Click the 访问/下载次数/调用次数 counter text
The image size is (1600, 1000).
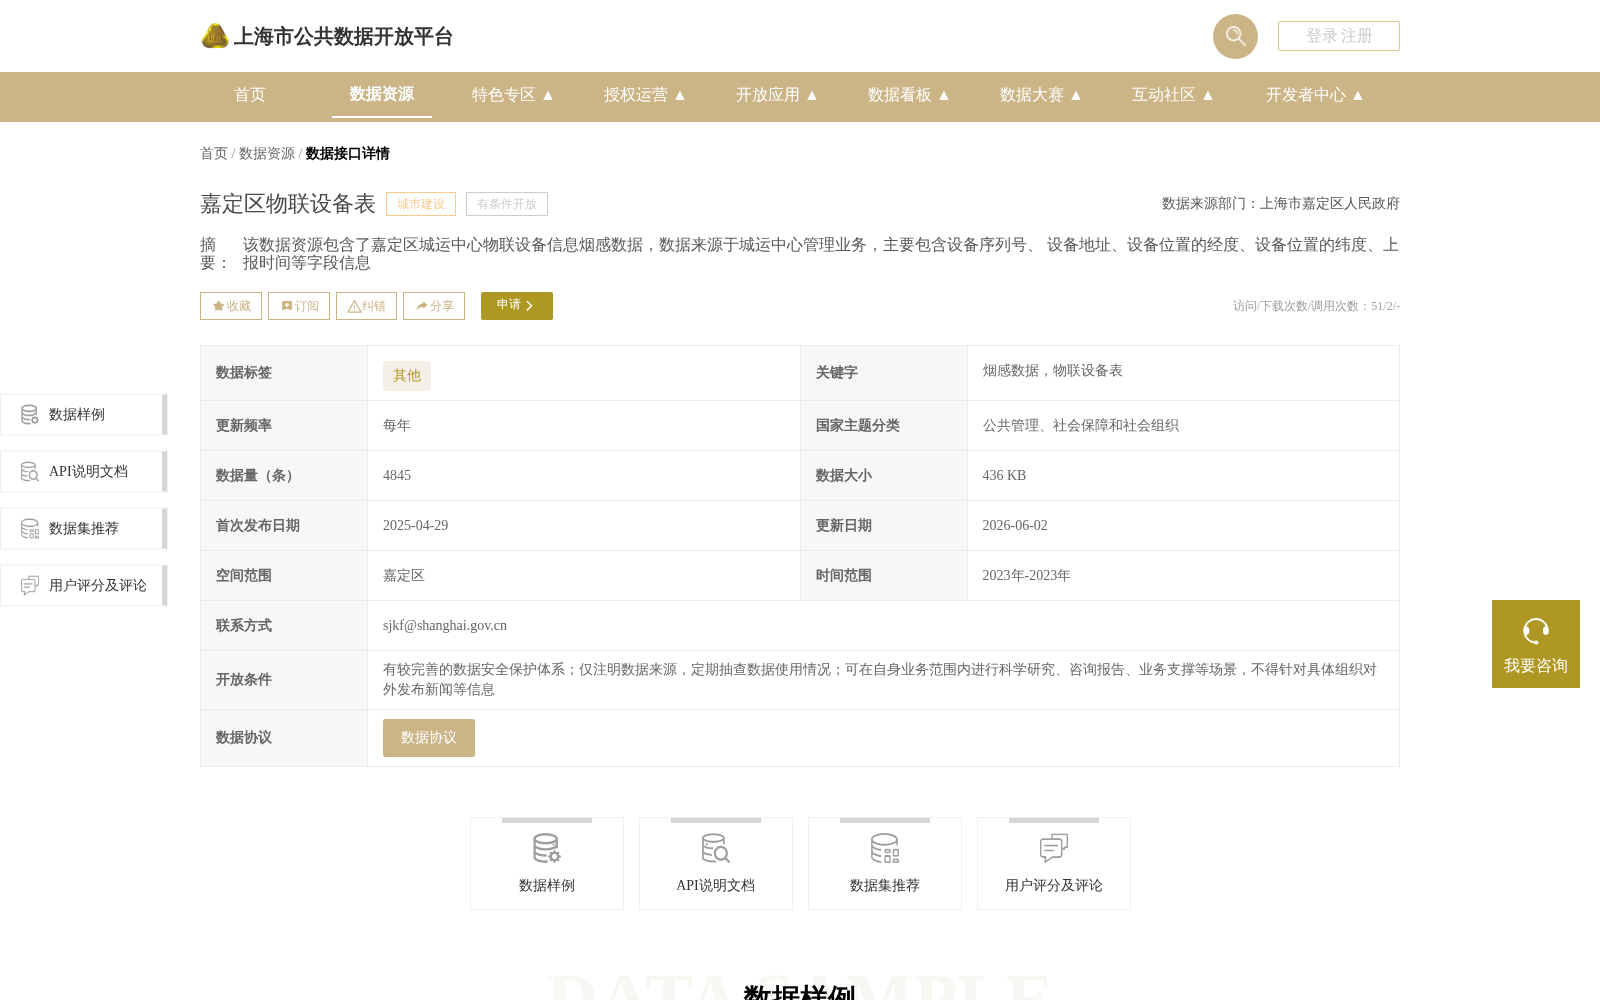1316,306
